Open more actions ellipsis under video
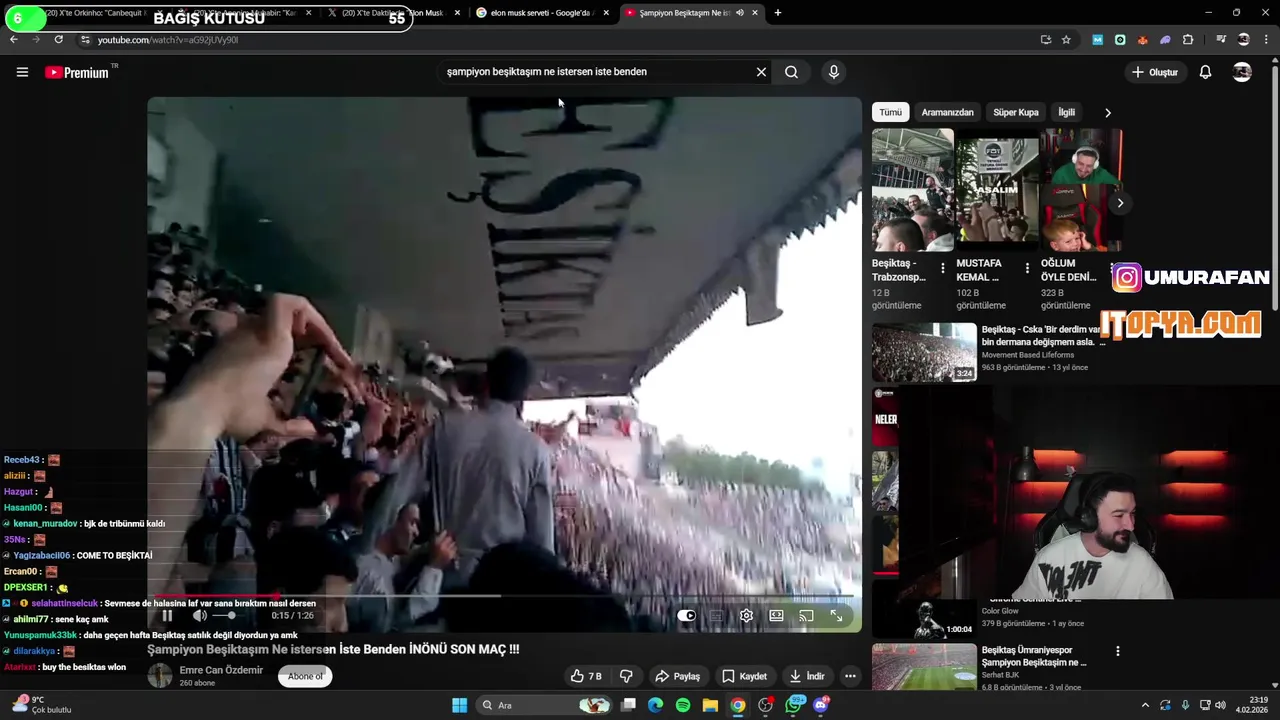 click(x=850, y=676)
